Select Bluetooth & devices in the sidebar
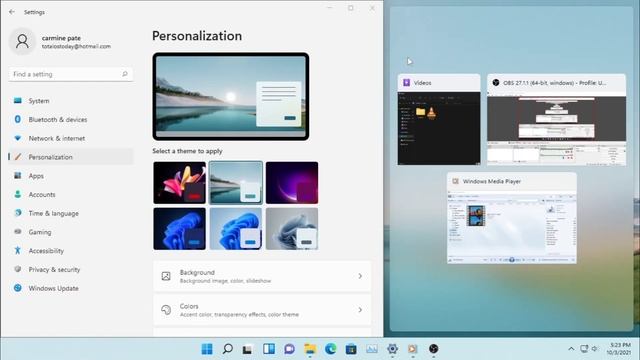The height and width of the screenshot is (360, 640). pos(71,119)
